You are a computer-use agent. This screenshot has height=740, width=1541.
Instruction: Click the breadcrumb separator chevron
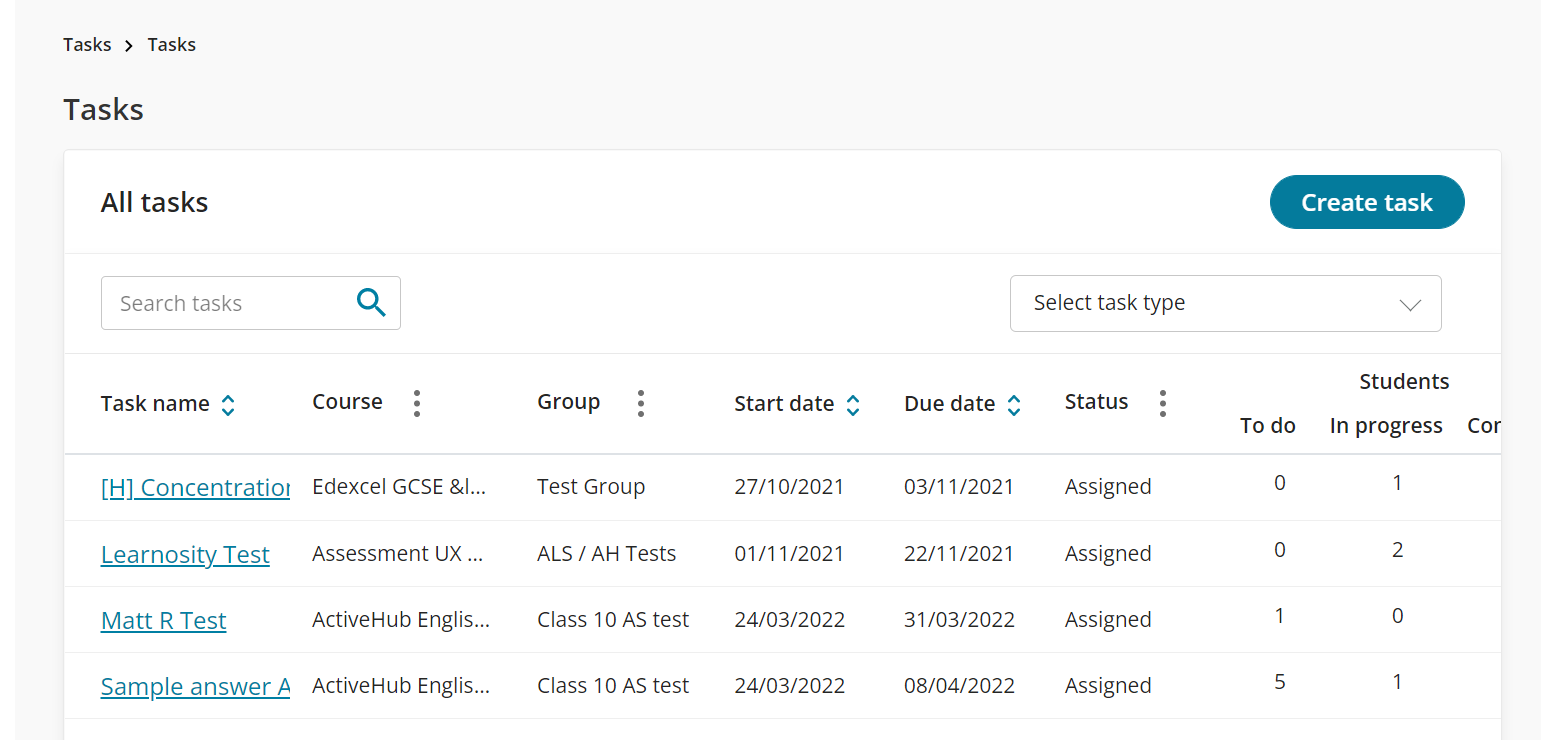tap(128, 45)
